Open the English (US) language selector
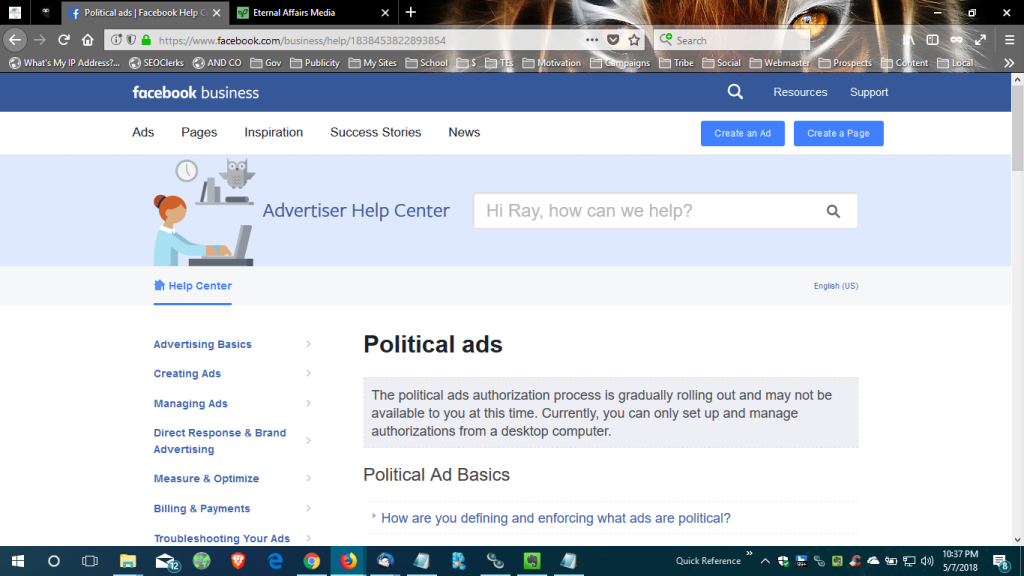The height and width of the screenshot is (576, 1024). (835, 286)
